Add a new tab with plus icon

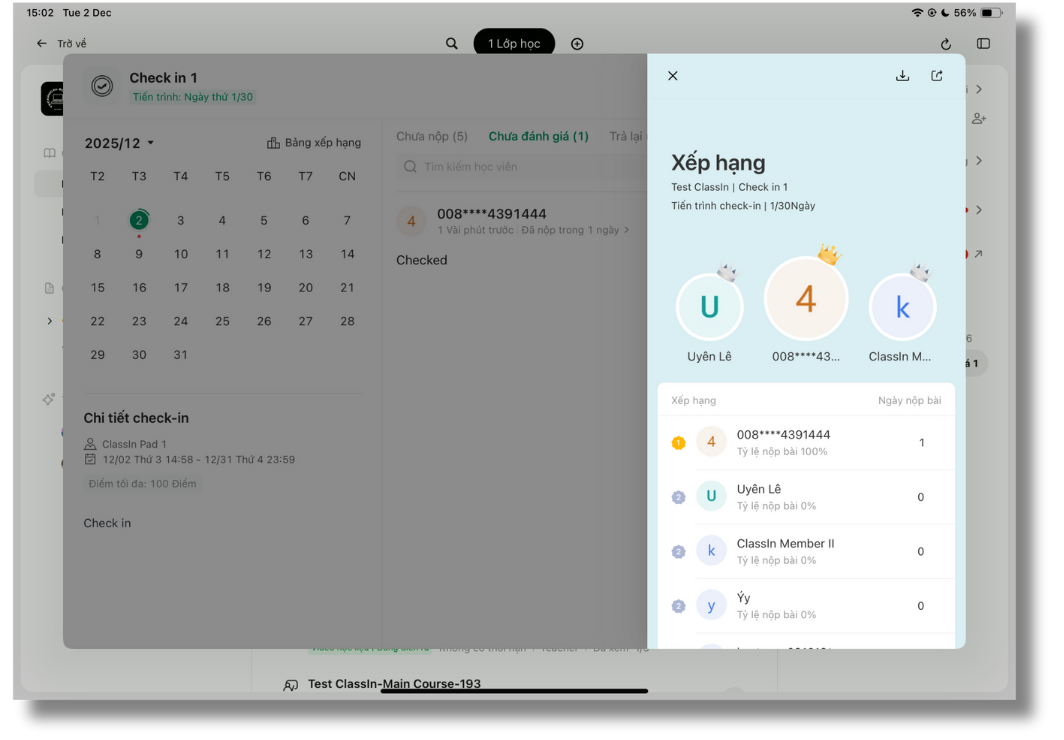click(577, 44)
